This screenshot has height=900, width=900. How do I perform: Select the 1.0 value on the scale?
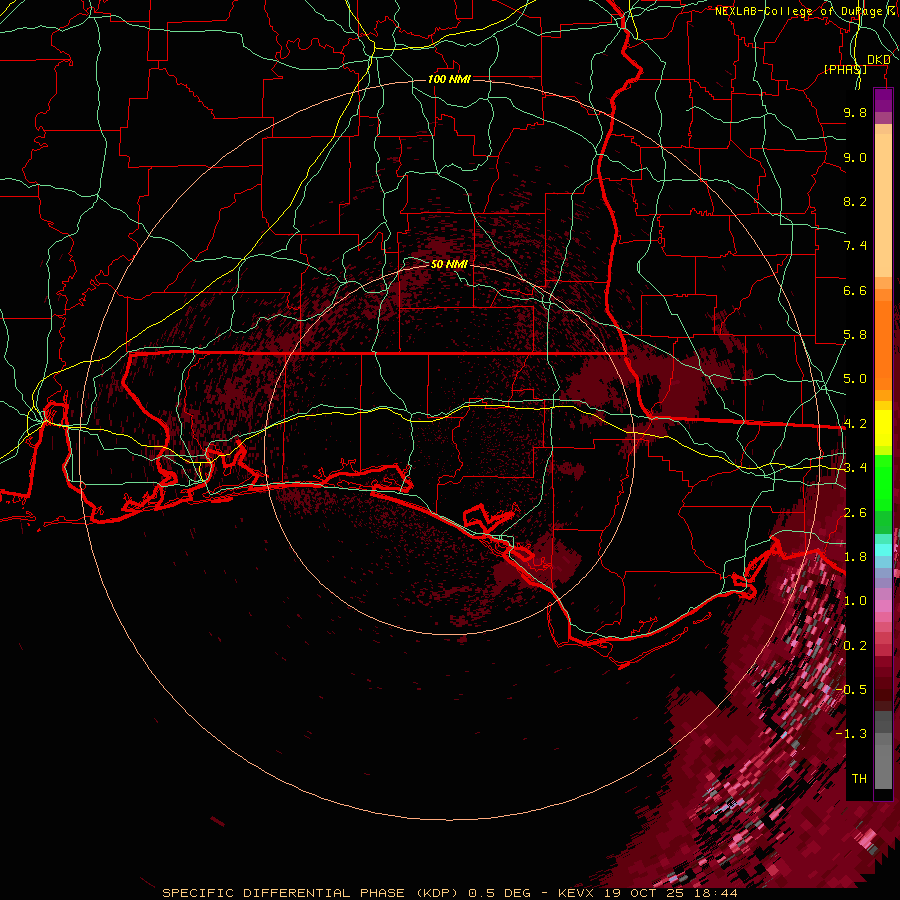[855, 601]
